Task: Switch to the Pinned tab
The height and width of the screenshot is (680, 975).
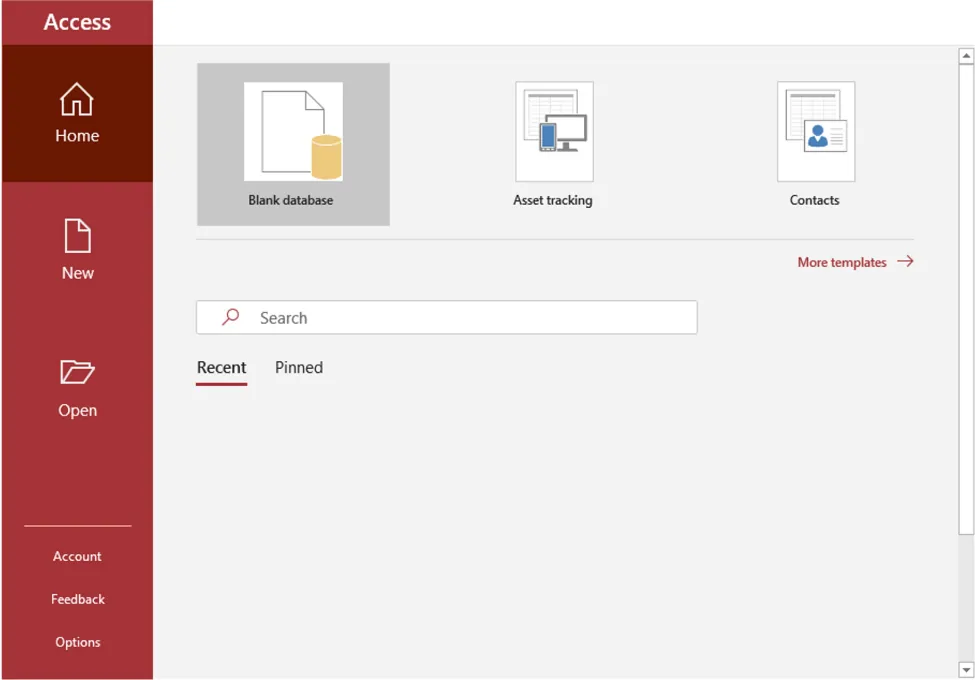Action: (x=298, y=367)
